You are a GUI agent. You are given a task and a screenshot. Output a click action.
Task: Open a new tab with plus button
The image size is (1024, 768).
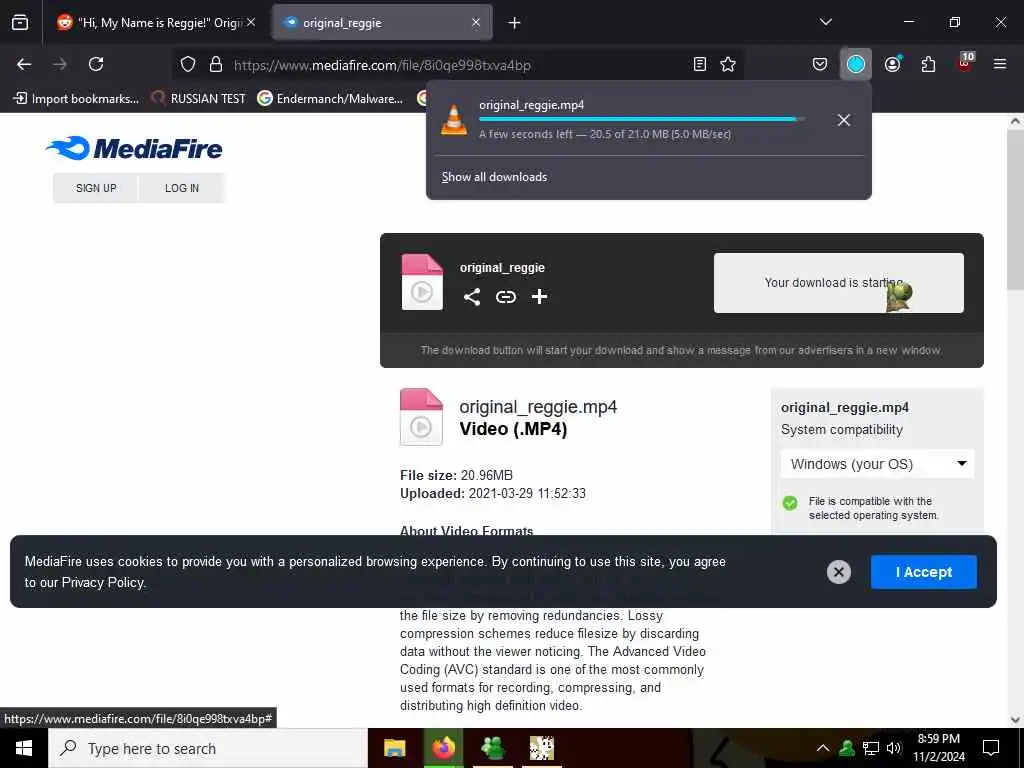[515, 23]
